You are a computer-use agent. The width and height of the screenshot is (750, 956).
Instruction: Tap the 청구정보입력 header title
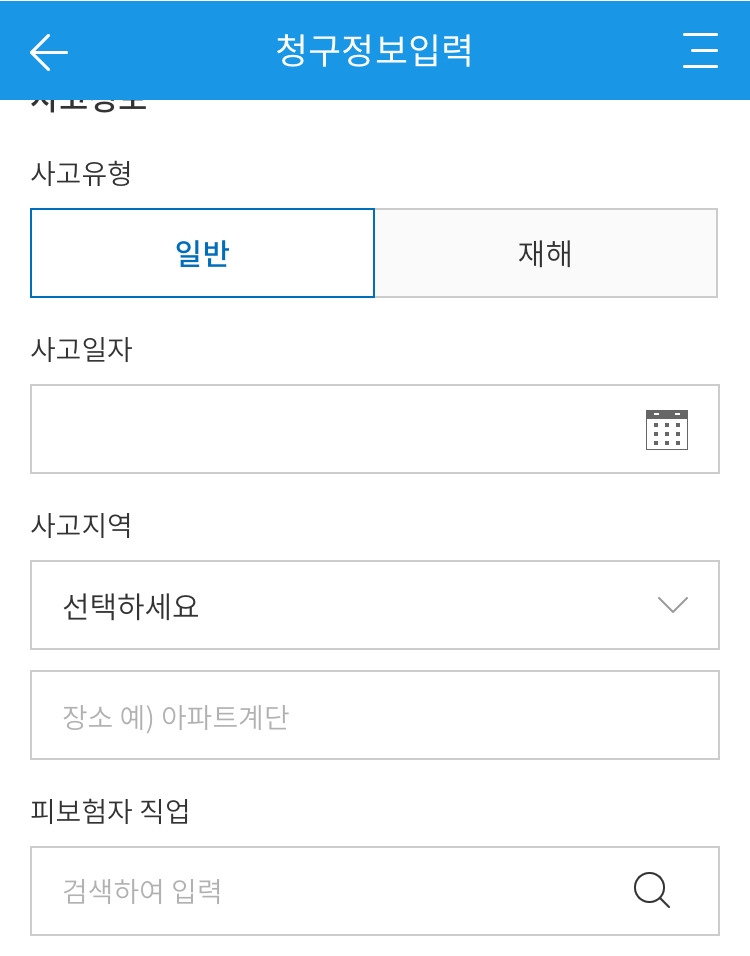click(x=374, y=50)
